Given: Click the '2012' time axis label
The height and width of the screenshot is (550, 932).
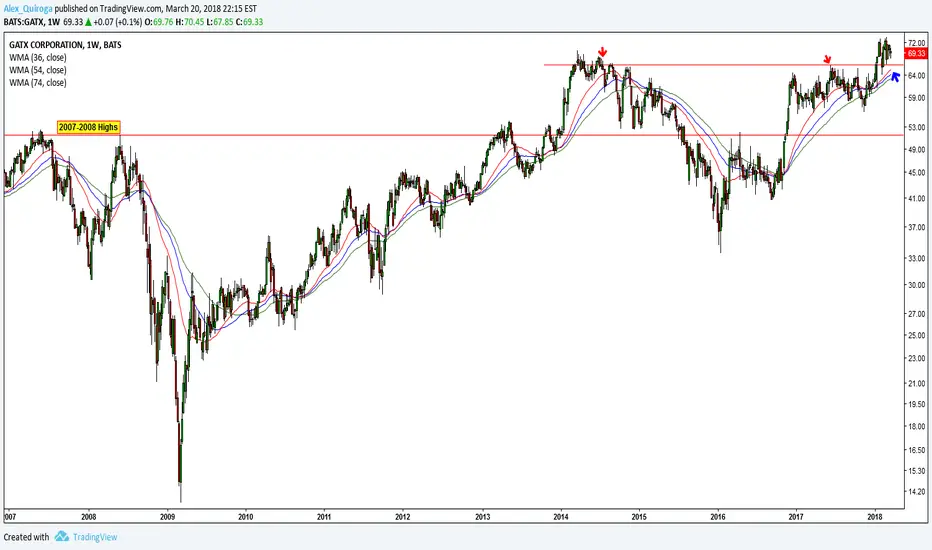Looking at the screenshot, I should click(403, 517).
